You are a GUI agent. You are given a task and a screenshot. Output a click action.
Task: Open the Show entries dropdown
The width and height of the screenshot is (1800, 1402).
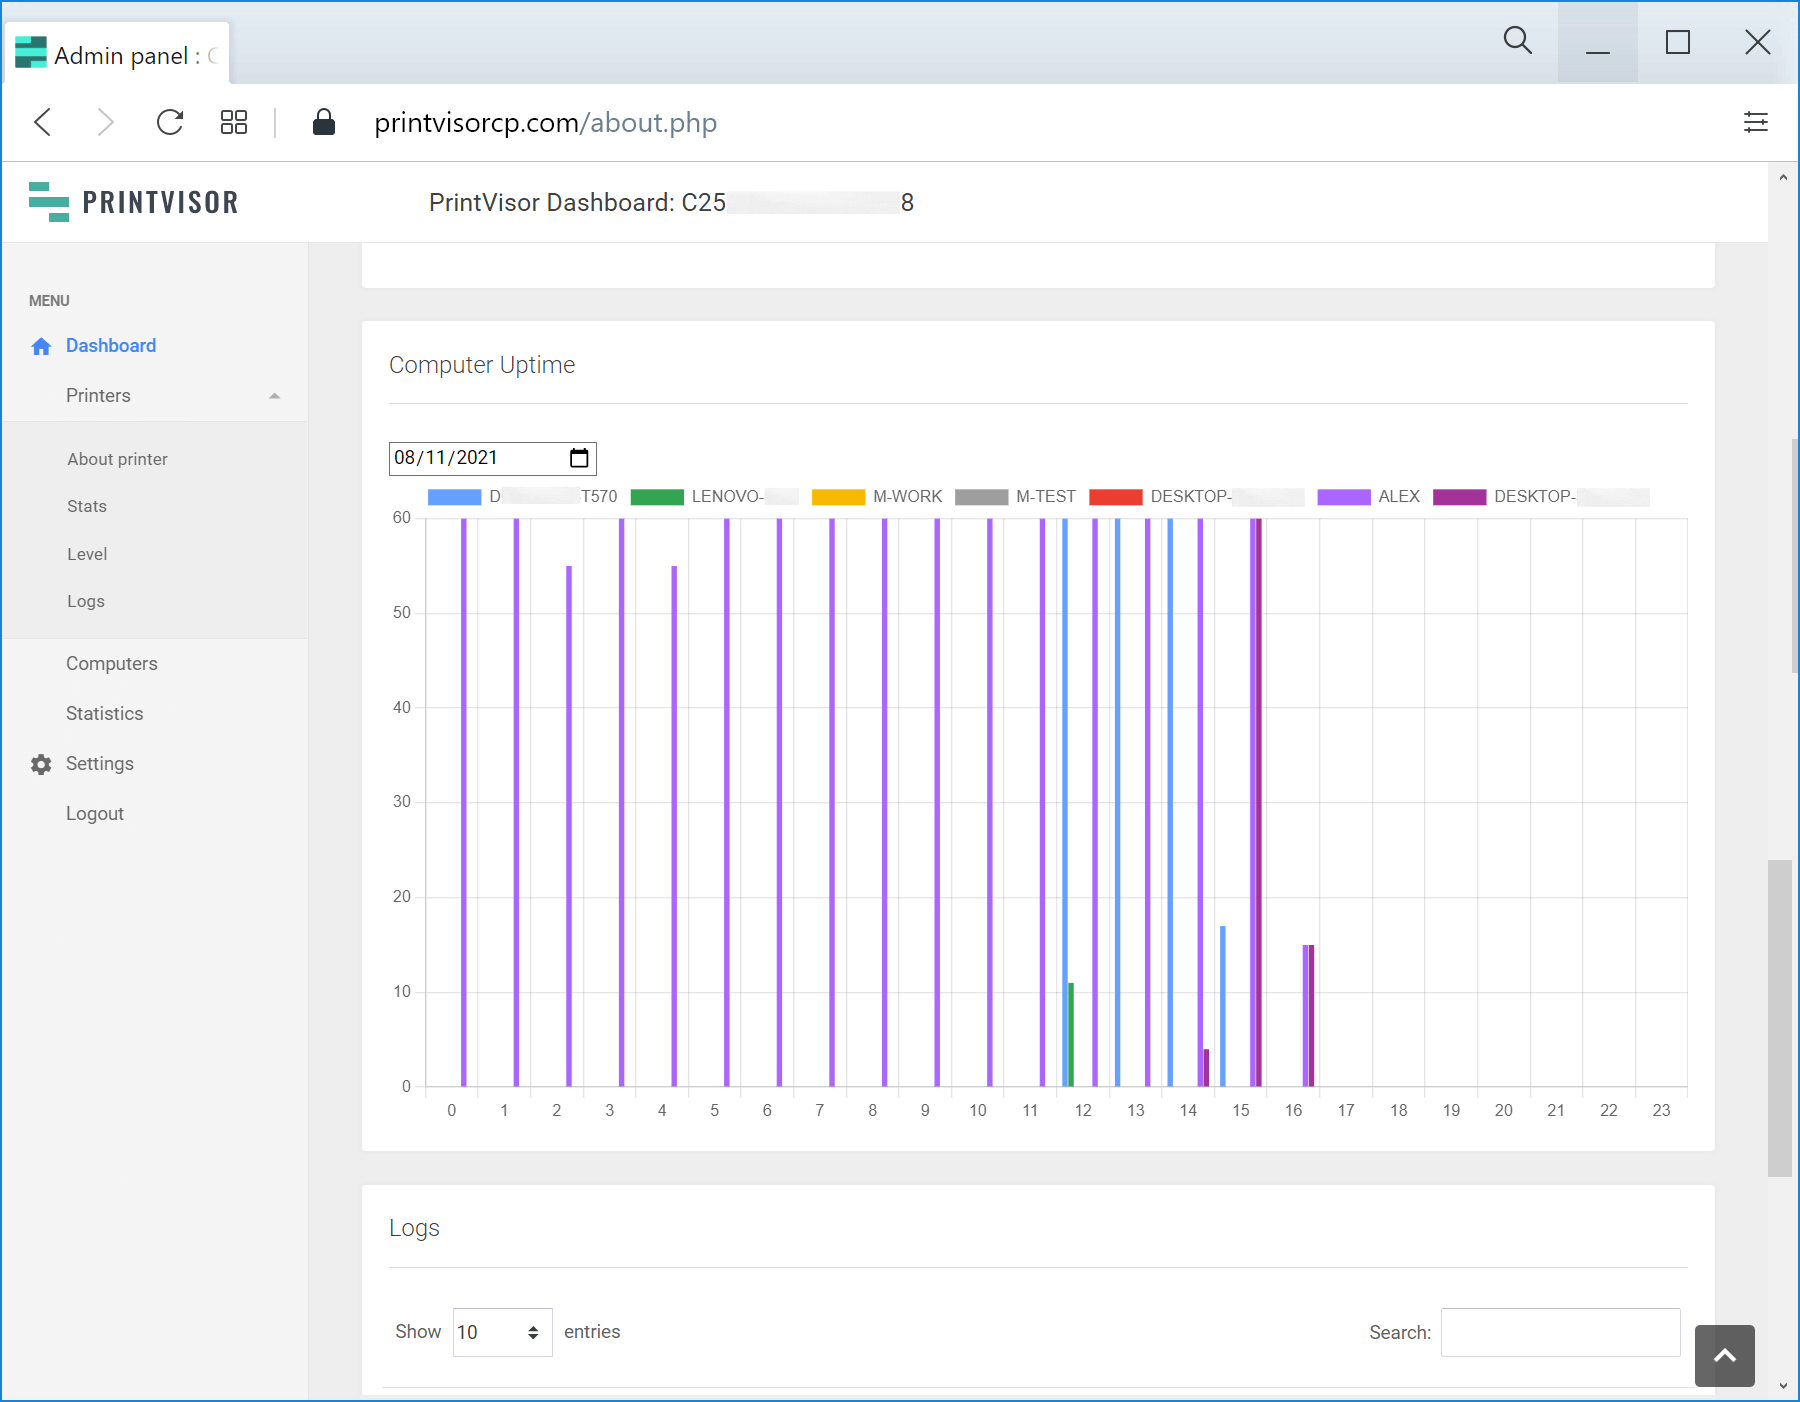[x=502, y=1332]
